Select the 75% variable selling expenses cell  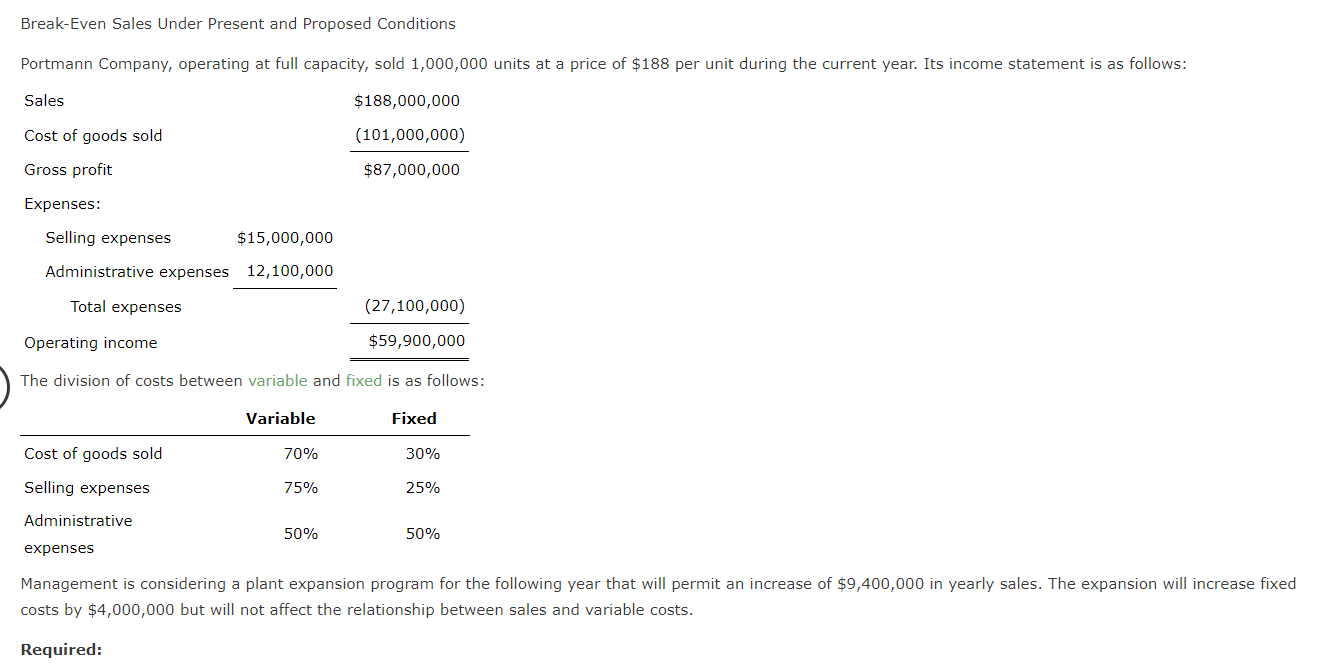pos(301,488)
